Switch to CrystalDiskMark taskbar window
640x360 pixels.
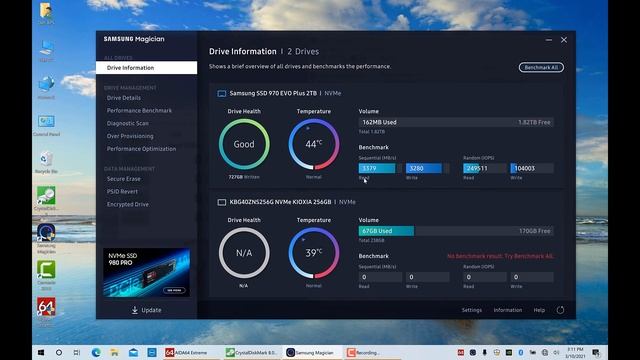click(x=252, y=352)
